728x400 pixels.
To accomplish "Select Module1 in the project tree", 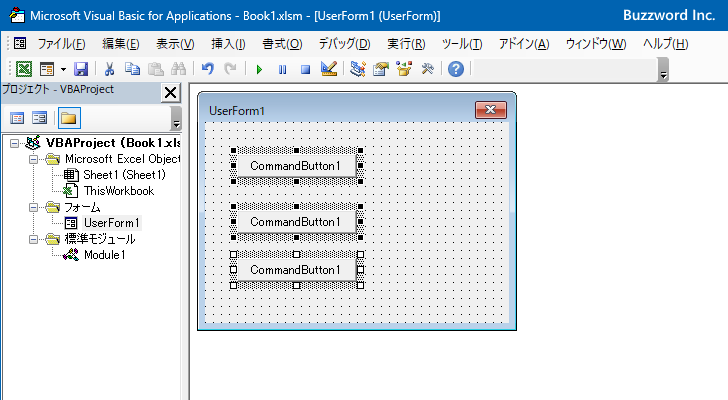I will 104,255.
